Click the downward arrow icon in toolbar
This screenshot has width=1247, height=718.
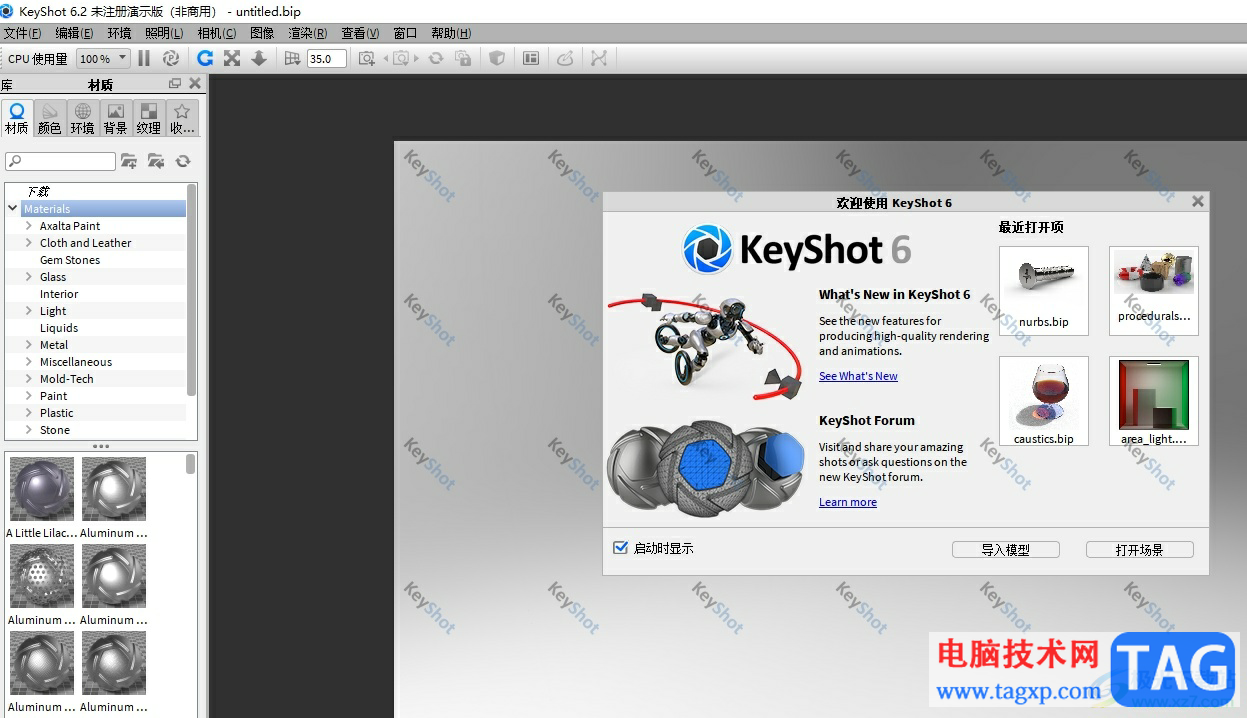(x=259, y=59)
